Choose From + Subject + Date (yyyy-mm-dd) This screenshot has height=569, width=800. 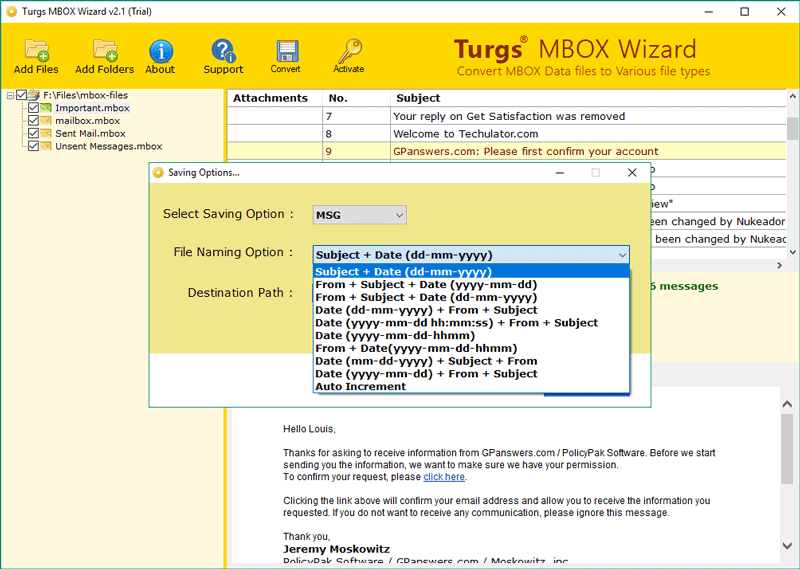(x=471, y=284)
